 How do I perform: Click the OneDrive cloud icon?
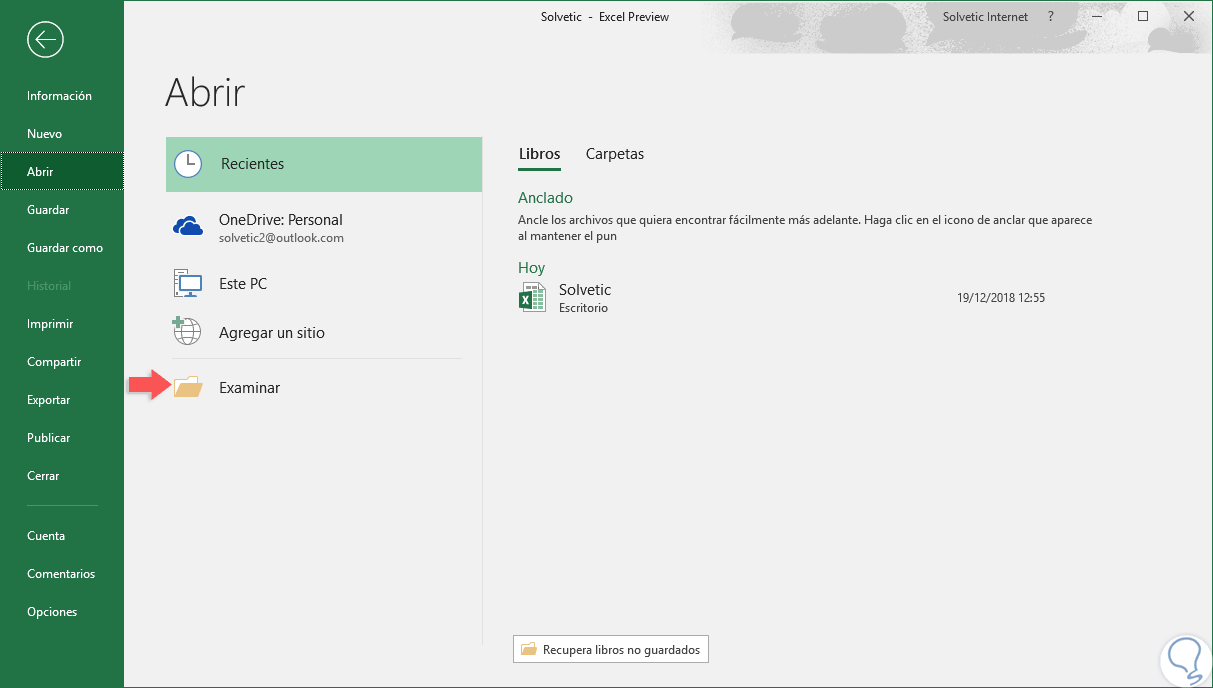pos(188,226)
